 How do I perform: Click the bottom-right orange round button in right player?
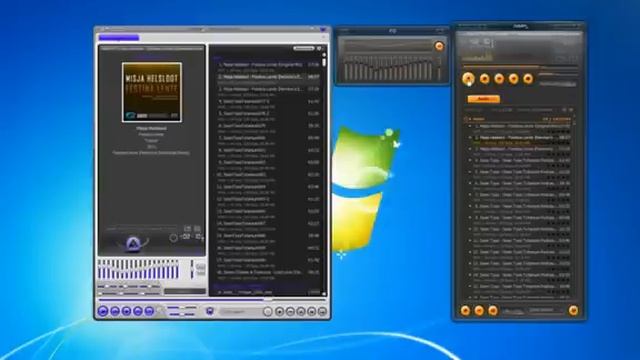click(x=573, y=311)
